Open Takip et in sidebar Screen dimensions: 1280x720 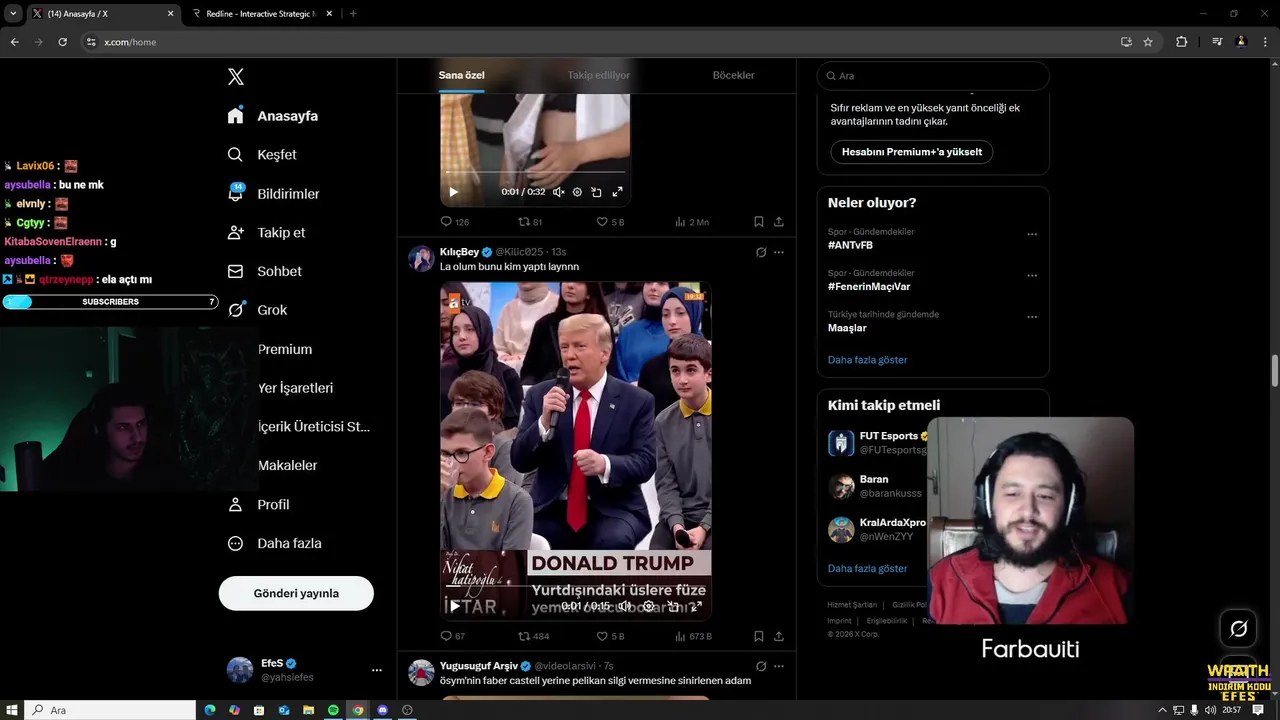267,232
